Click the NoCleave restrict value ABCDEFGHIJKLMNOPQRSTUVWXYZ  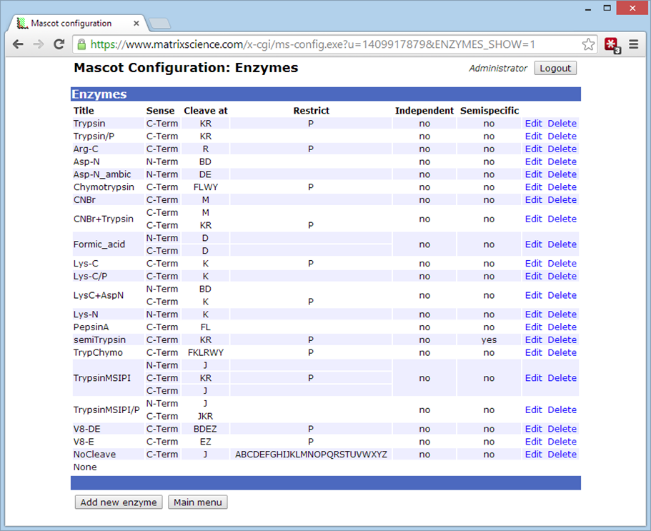tap(311, 455)
